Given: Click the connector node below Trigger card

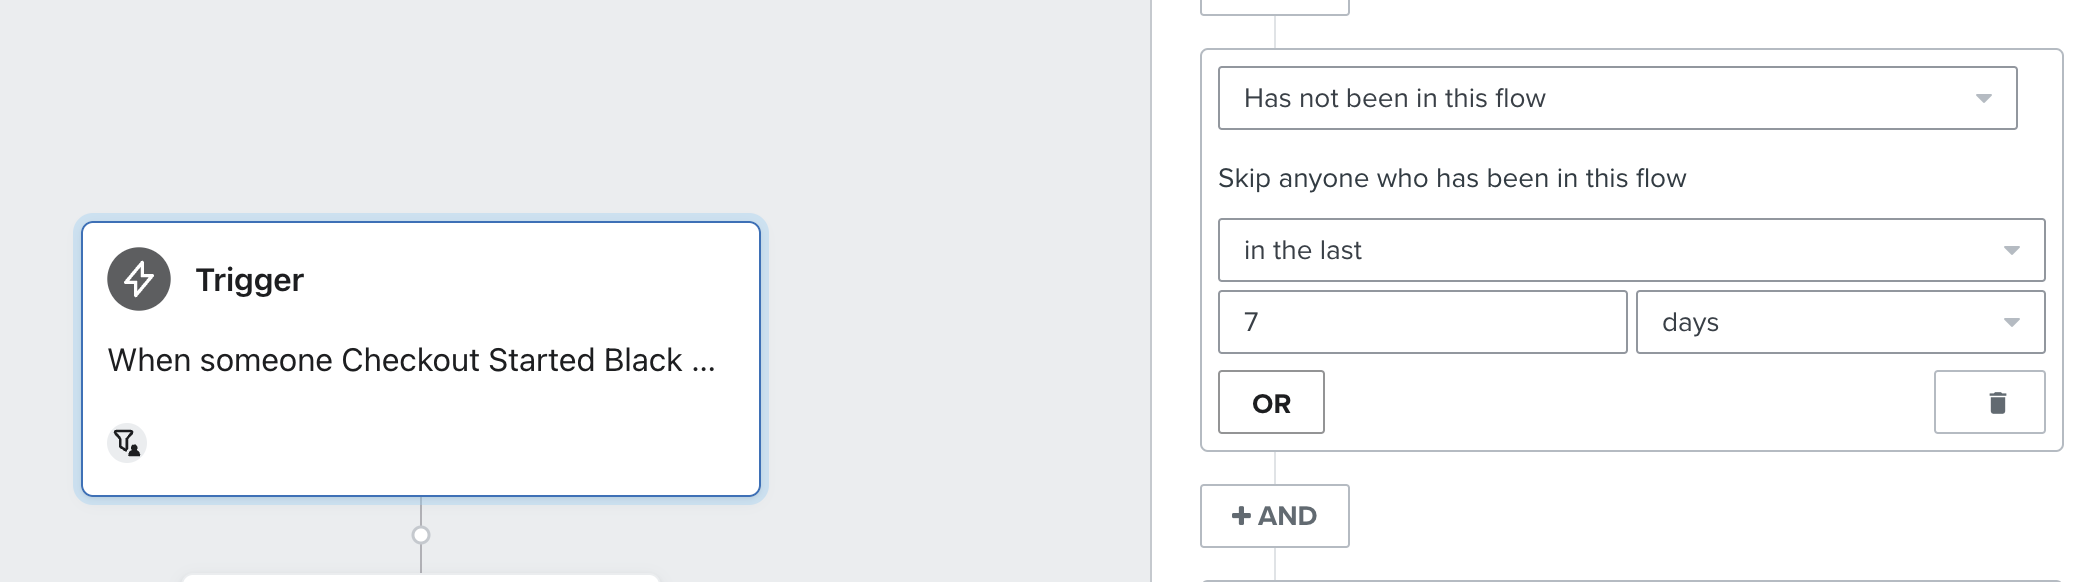Looking at the screenshot, I should (421, 535).
